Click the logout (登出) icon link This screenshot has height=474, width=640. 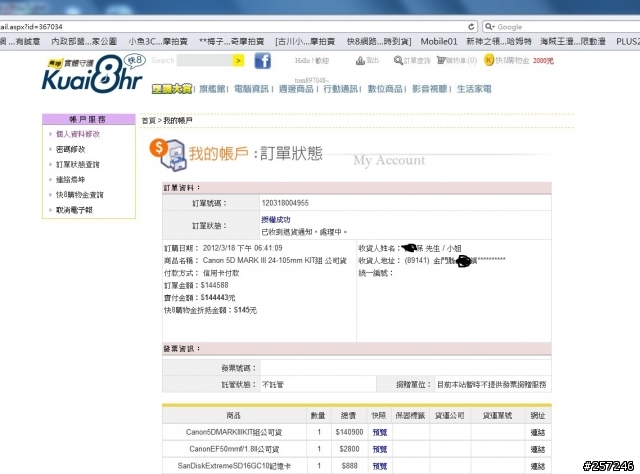click(x=367, y=60)
